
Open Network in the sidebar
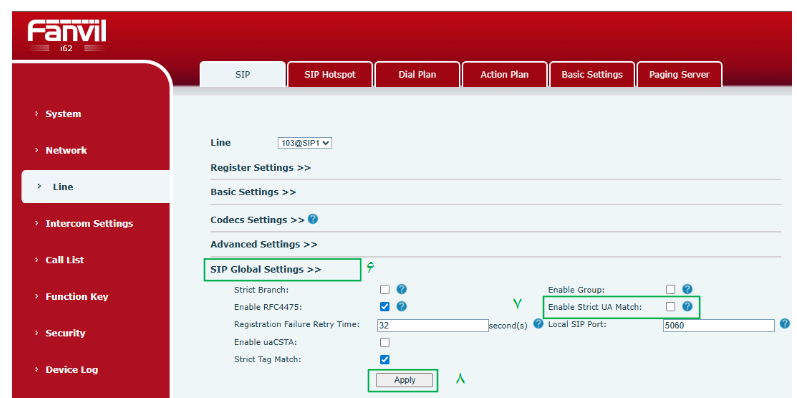click(66, 150)
